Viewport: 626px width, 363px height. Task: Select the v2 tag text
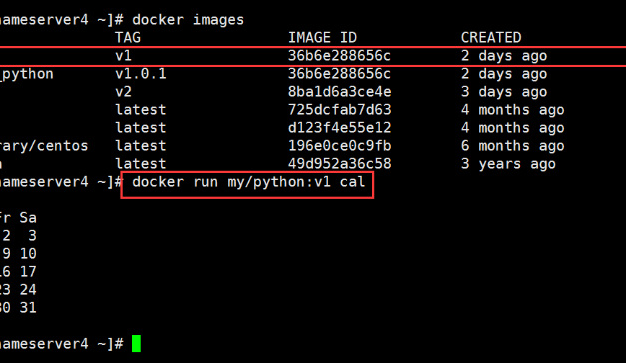pyautogui.click(x=123, y=92)
